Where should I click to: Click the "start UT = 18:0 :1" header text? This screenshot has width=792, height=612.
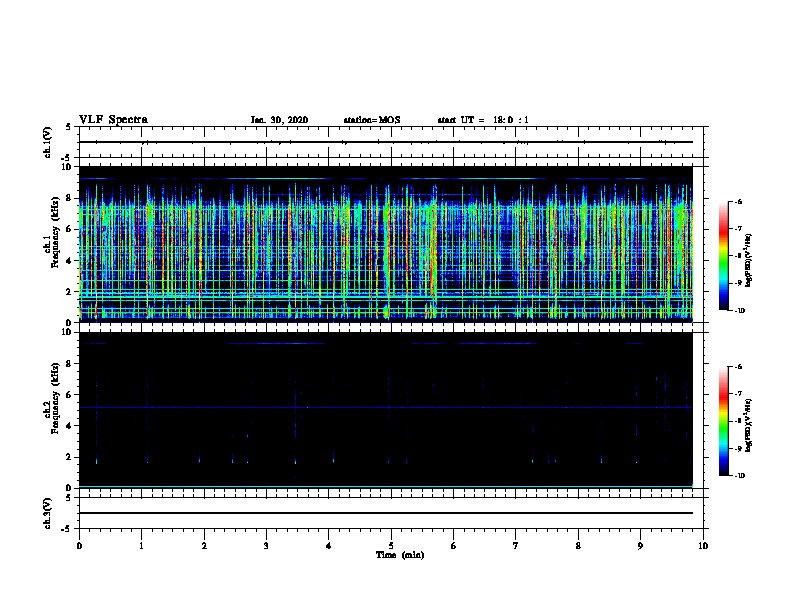pyautogui.click(x=483, y=120)
